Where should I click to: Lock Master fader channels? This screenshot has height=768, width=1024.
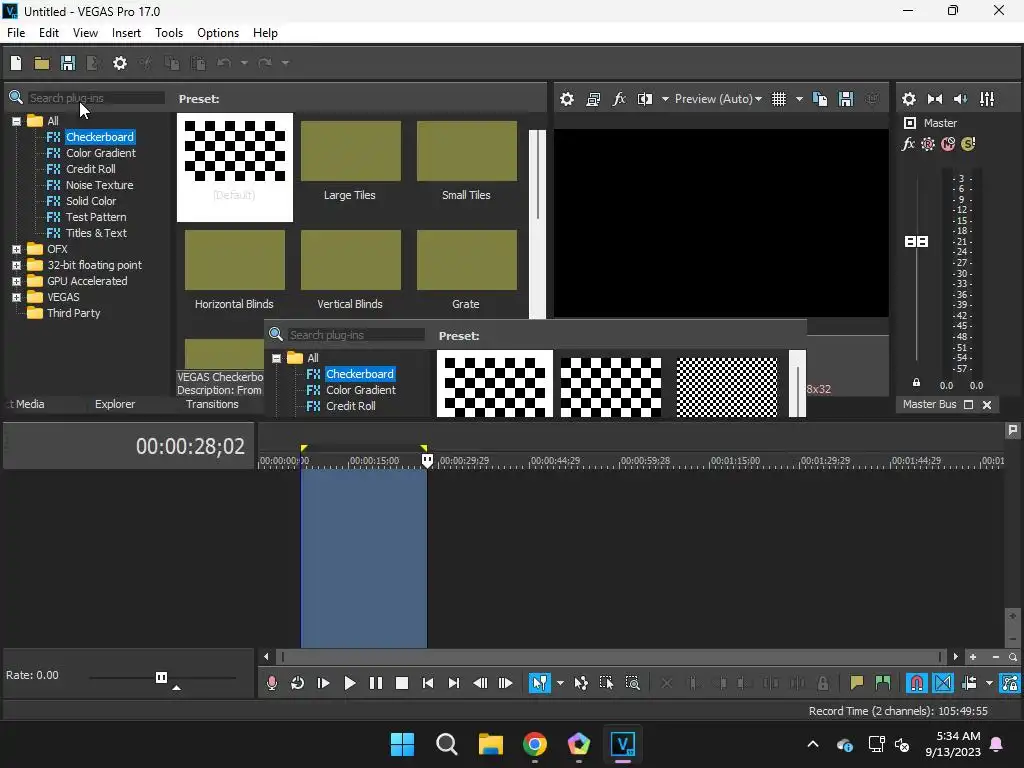[916, 383]
